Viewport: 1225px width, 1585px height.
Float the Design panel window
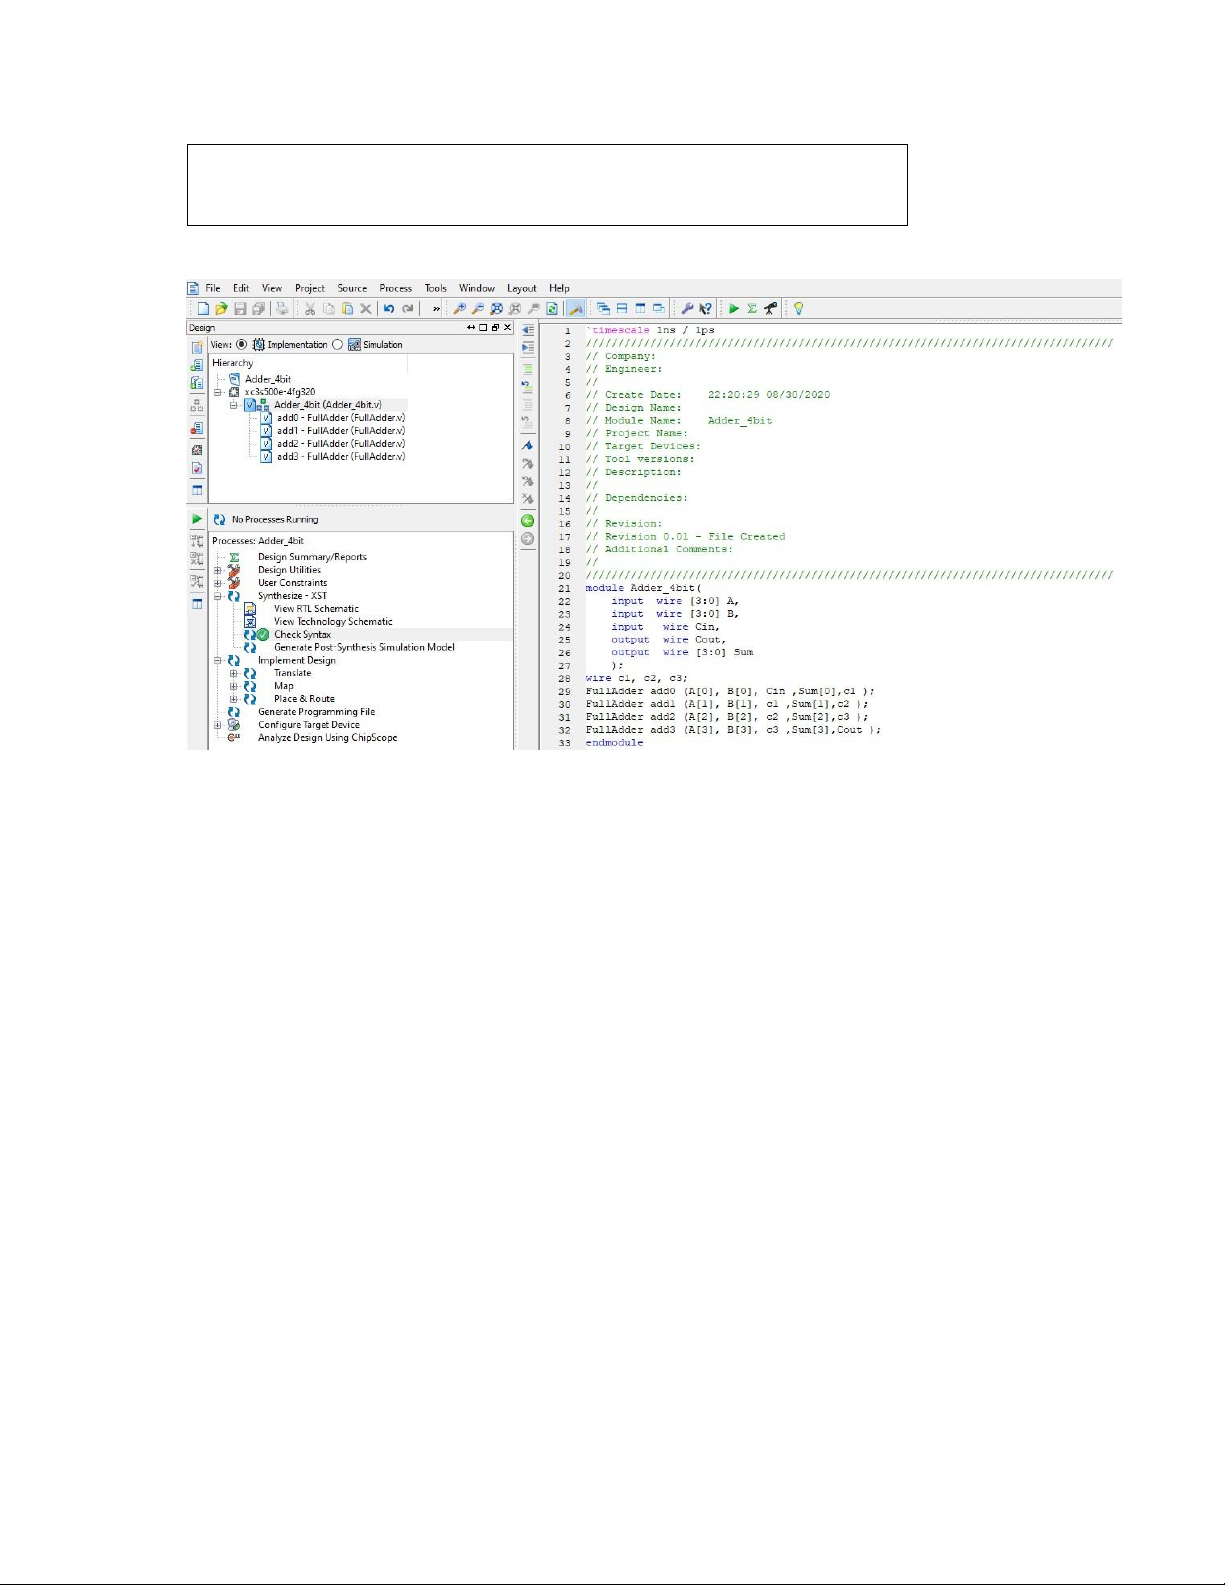click(496, 328)
